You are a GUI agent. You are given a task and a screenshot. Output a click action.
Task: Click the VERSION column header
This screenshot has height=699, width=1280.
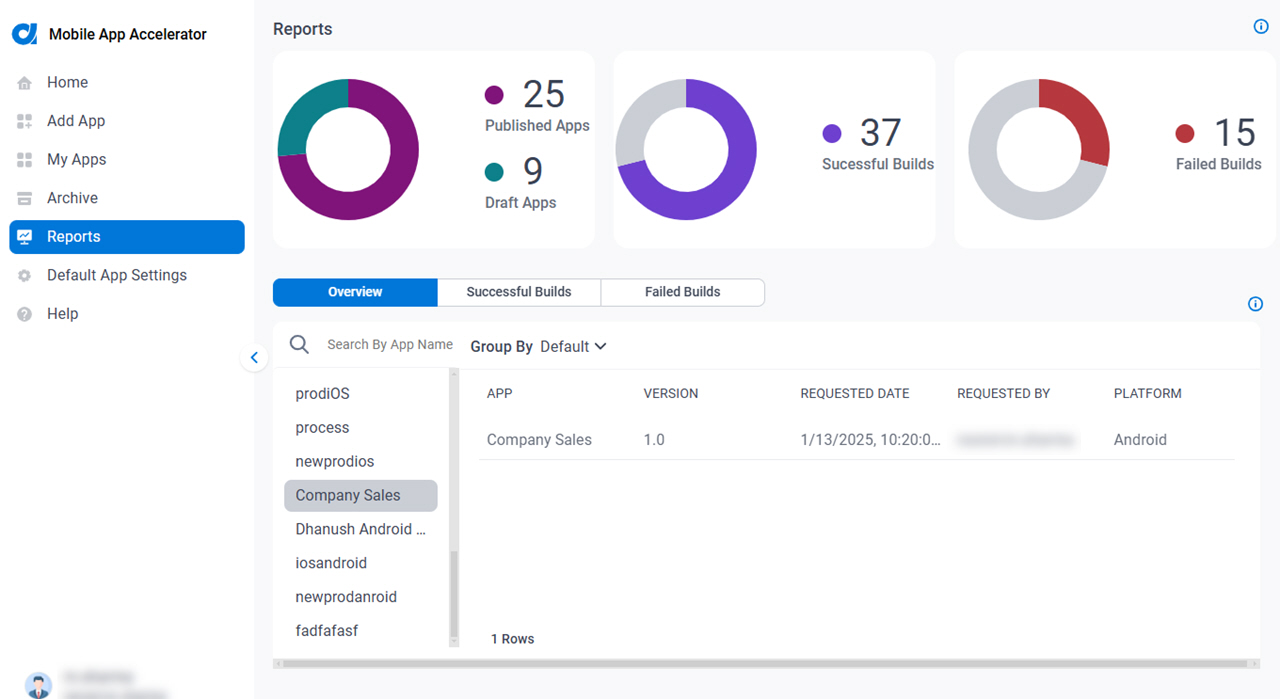point(671,394)
